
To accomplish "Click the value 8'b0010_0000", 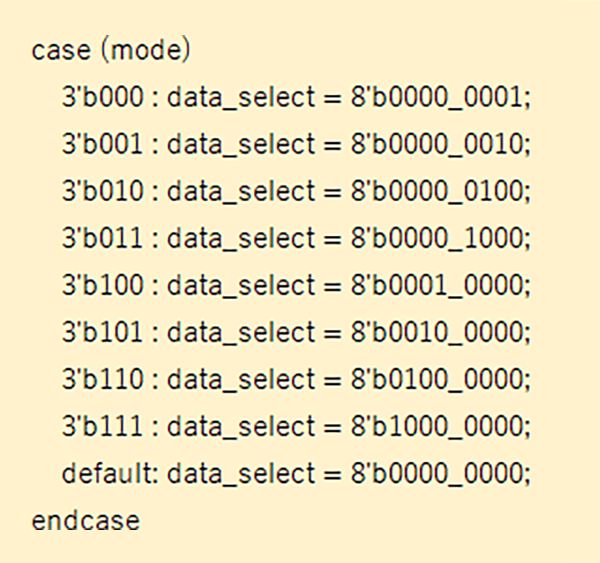I will pos(437,331).
